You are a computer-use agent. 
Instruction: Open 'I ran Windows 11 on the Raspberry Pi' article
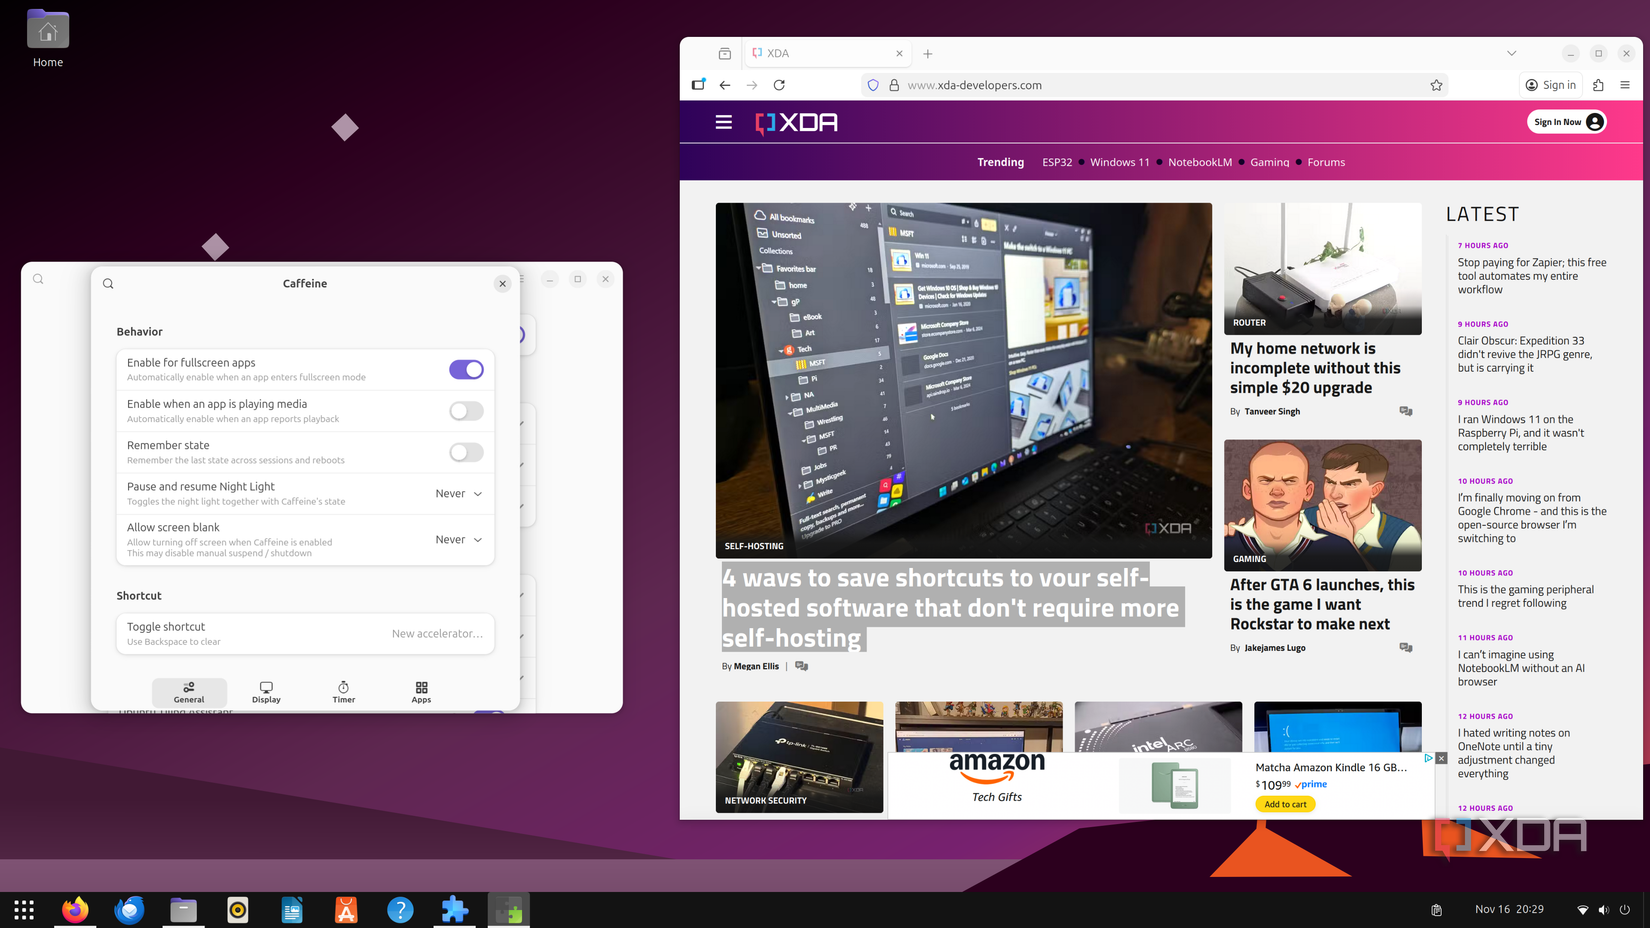click(1521, 433)
